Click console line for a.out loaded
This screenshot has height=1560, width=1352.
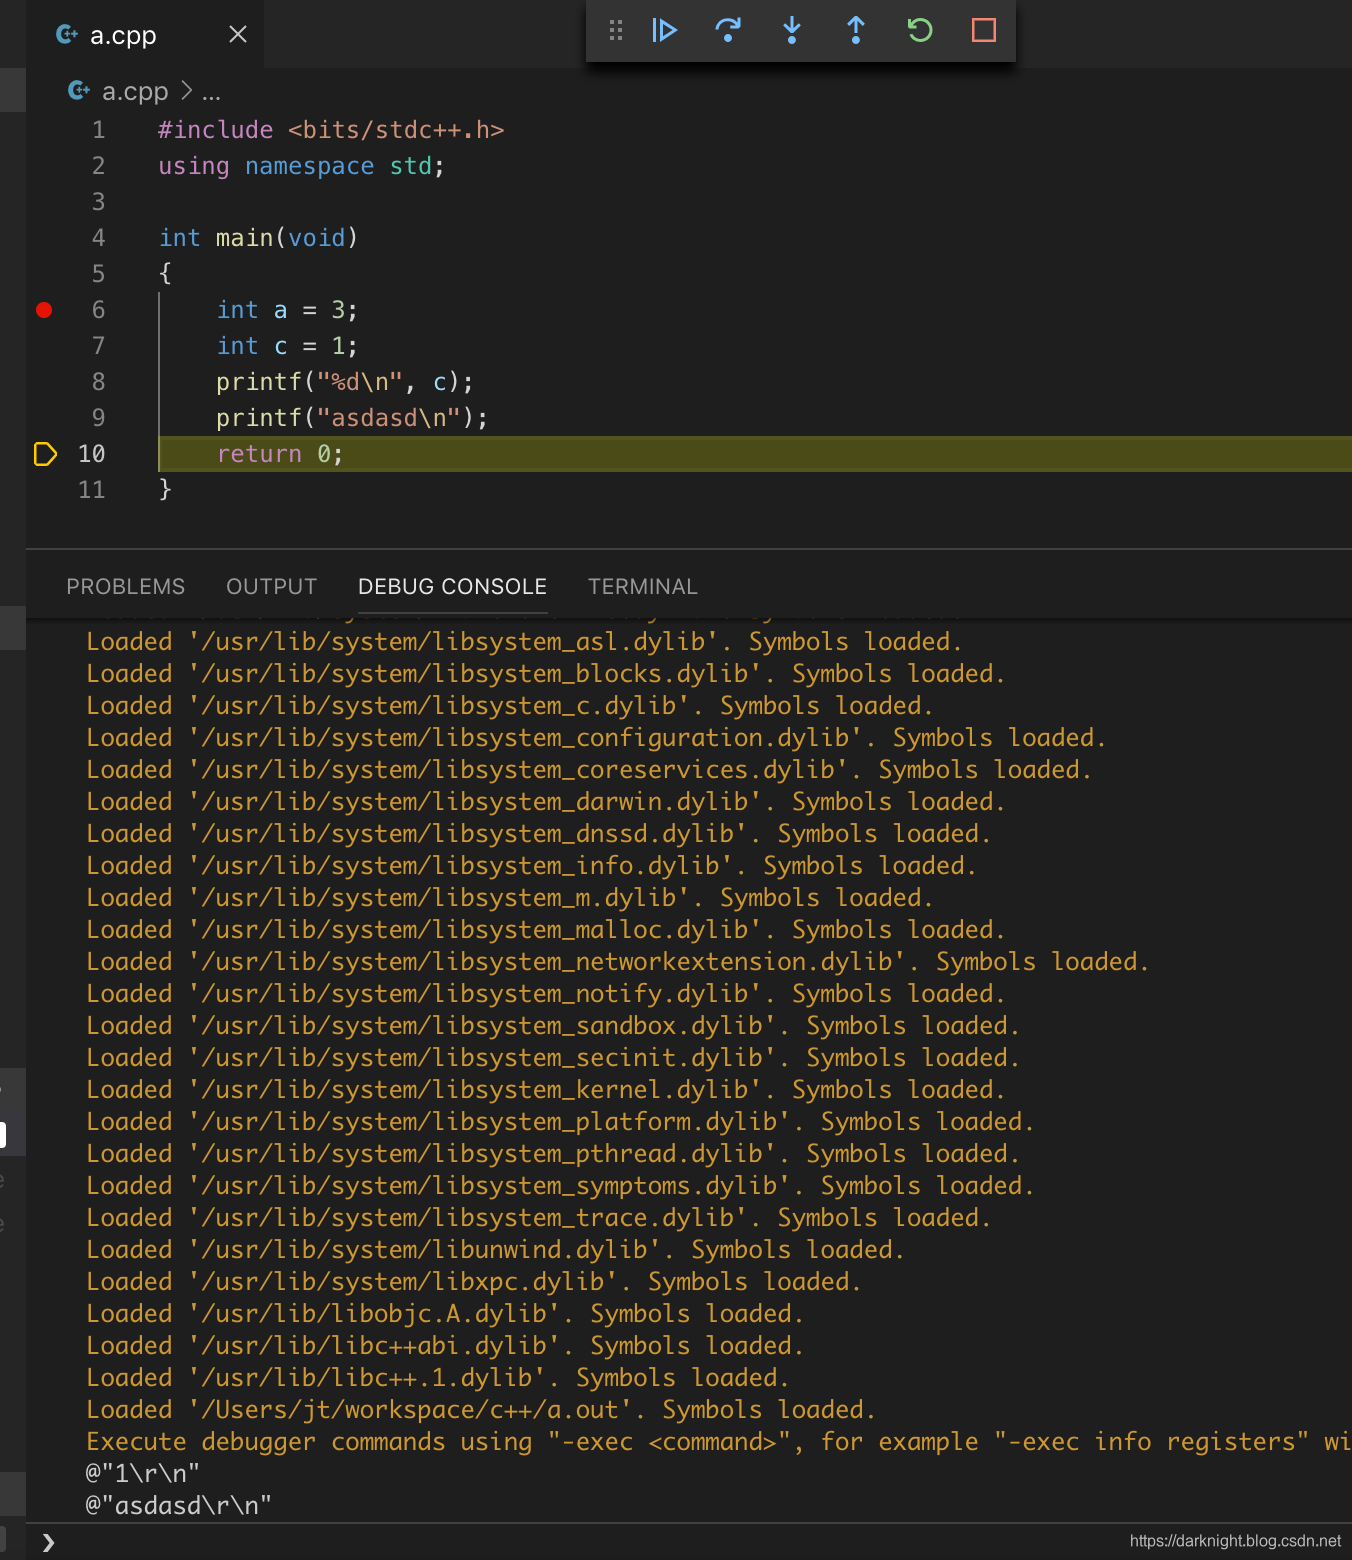(x=481, y=1410)
